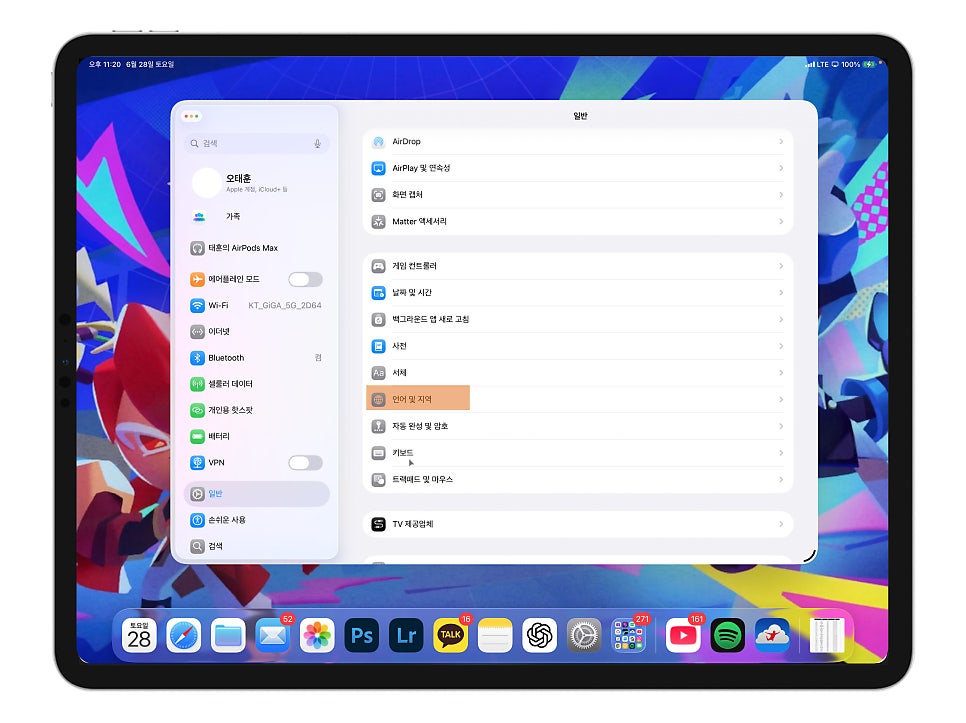
Task: Click the 이더넷 sidebar icon
Action: 197,332
